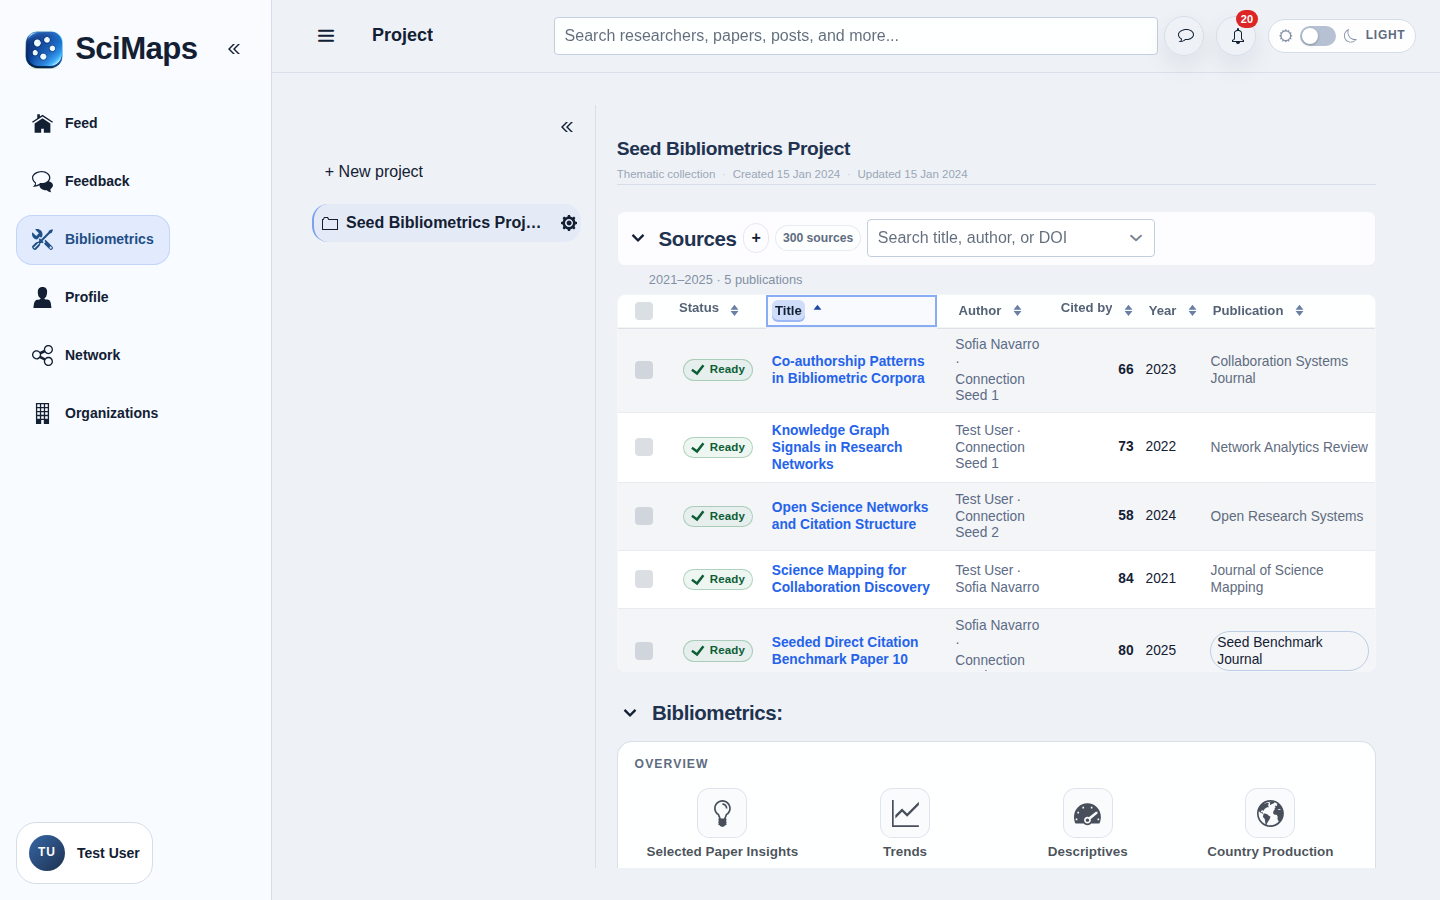Tick checkbox for Science Mapping paper row

tap(644, 579)
